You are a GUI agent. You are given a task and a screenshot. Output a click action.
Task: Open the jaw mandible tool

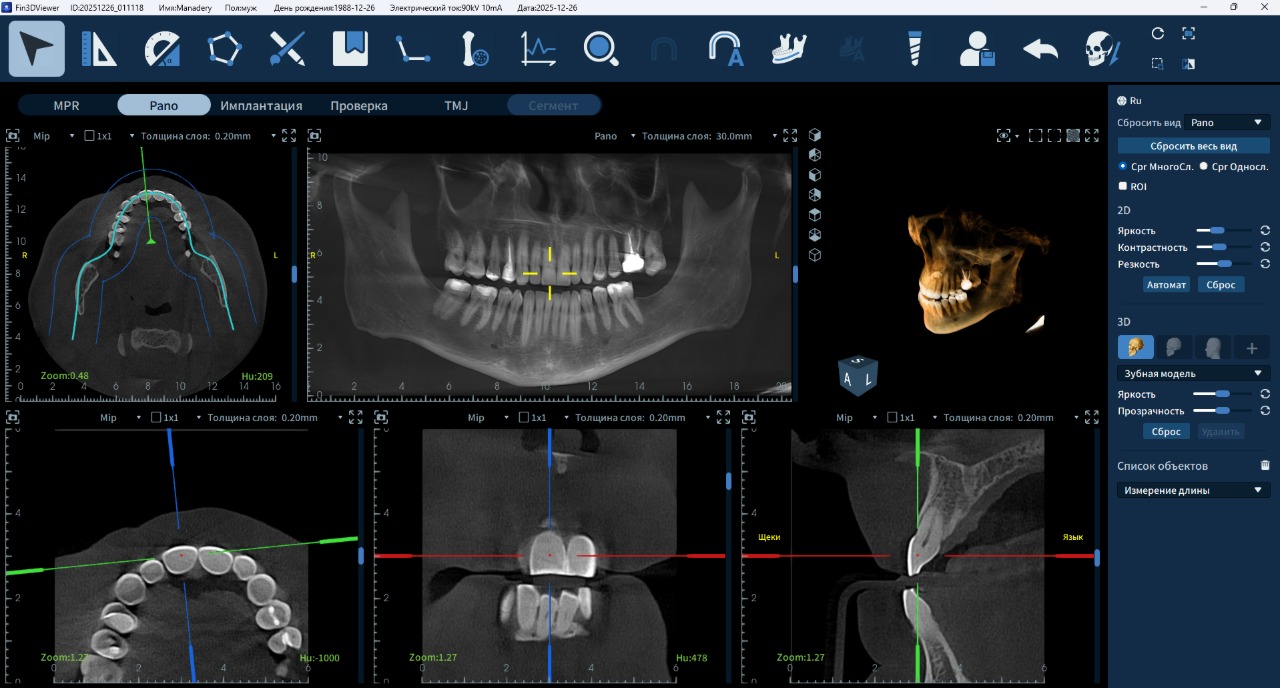point(789,49)
